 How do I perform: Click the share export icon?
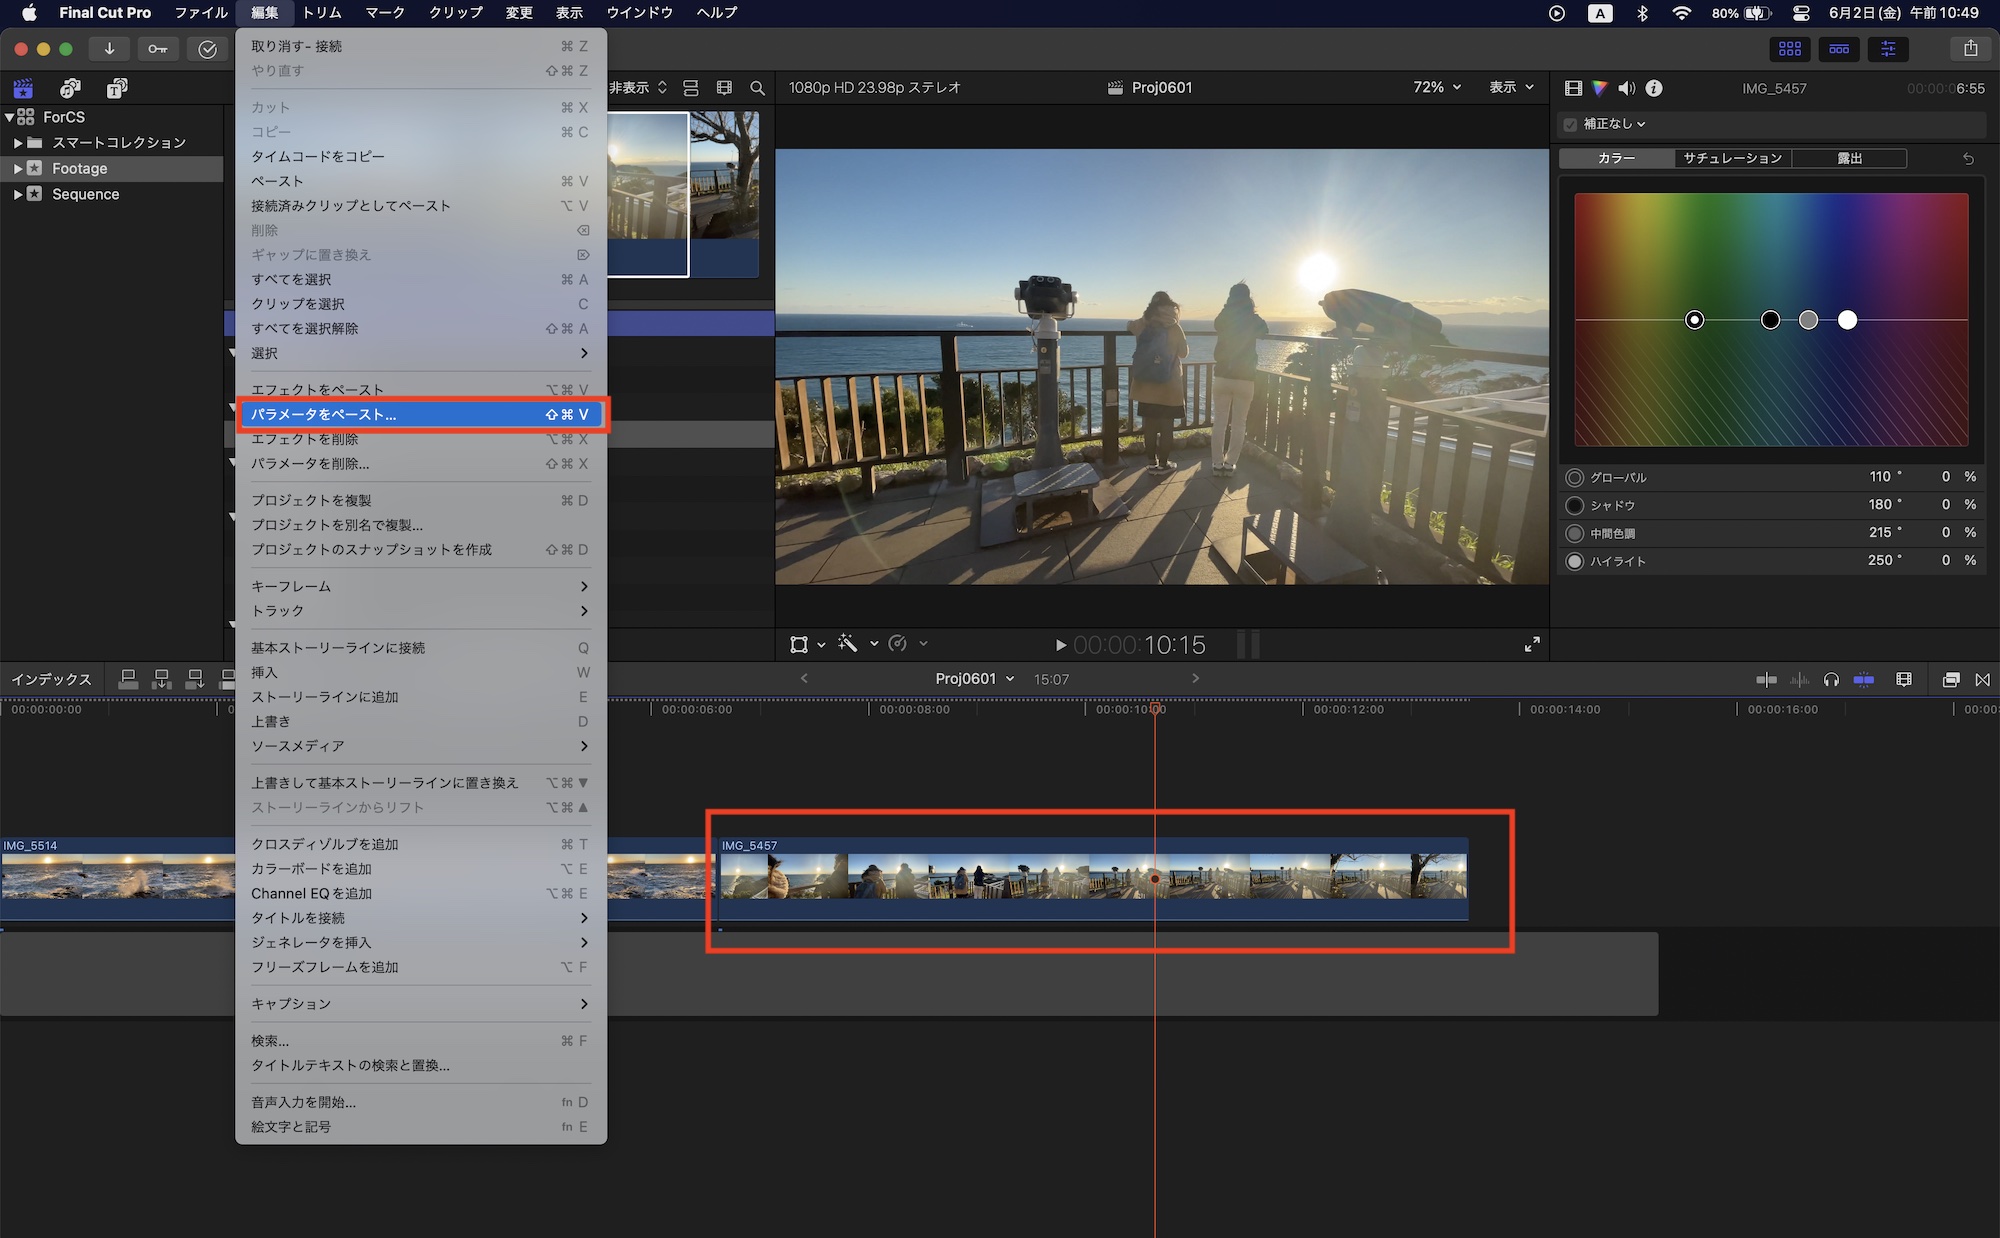tap(1970, 48)
